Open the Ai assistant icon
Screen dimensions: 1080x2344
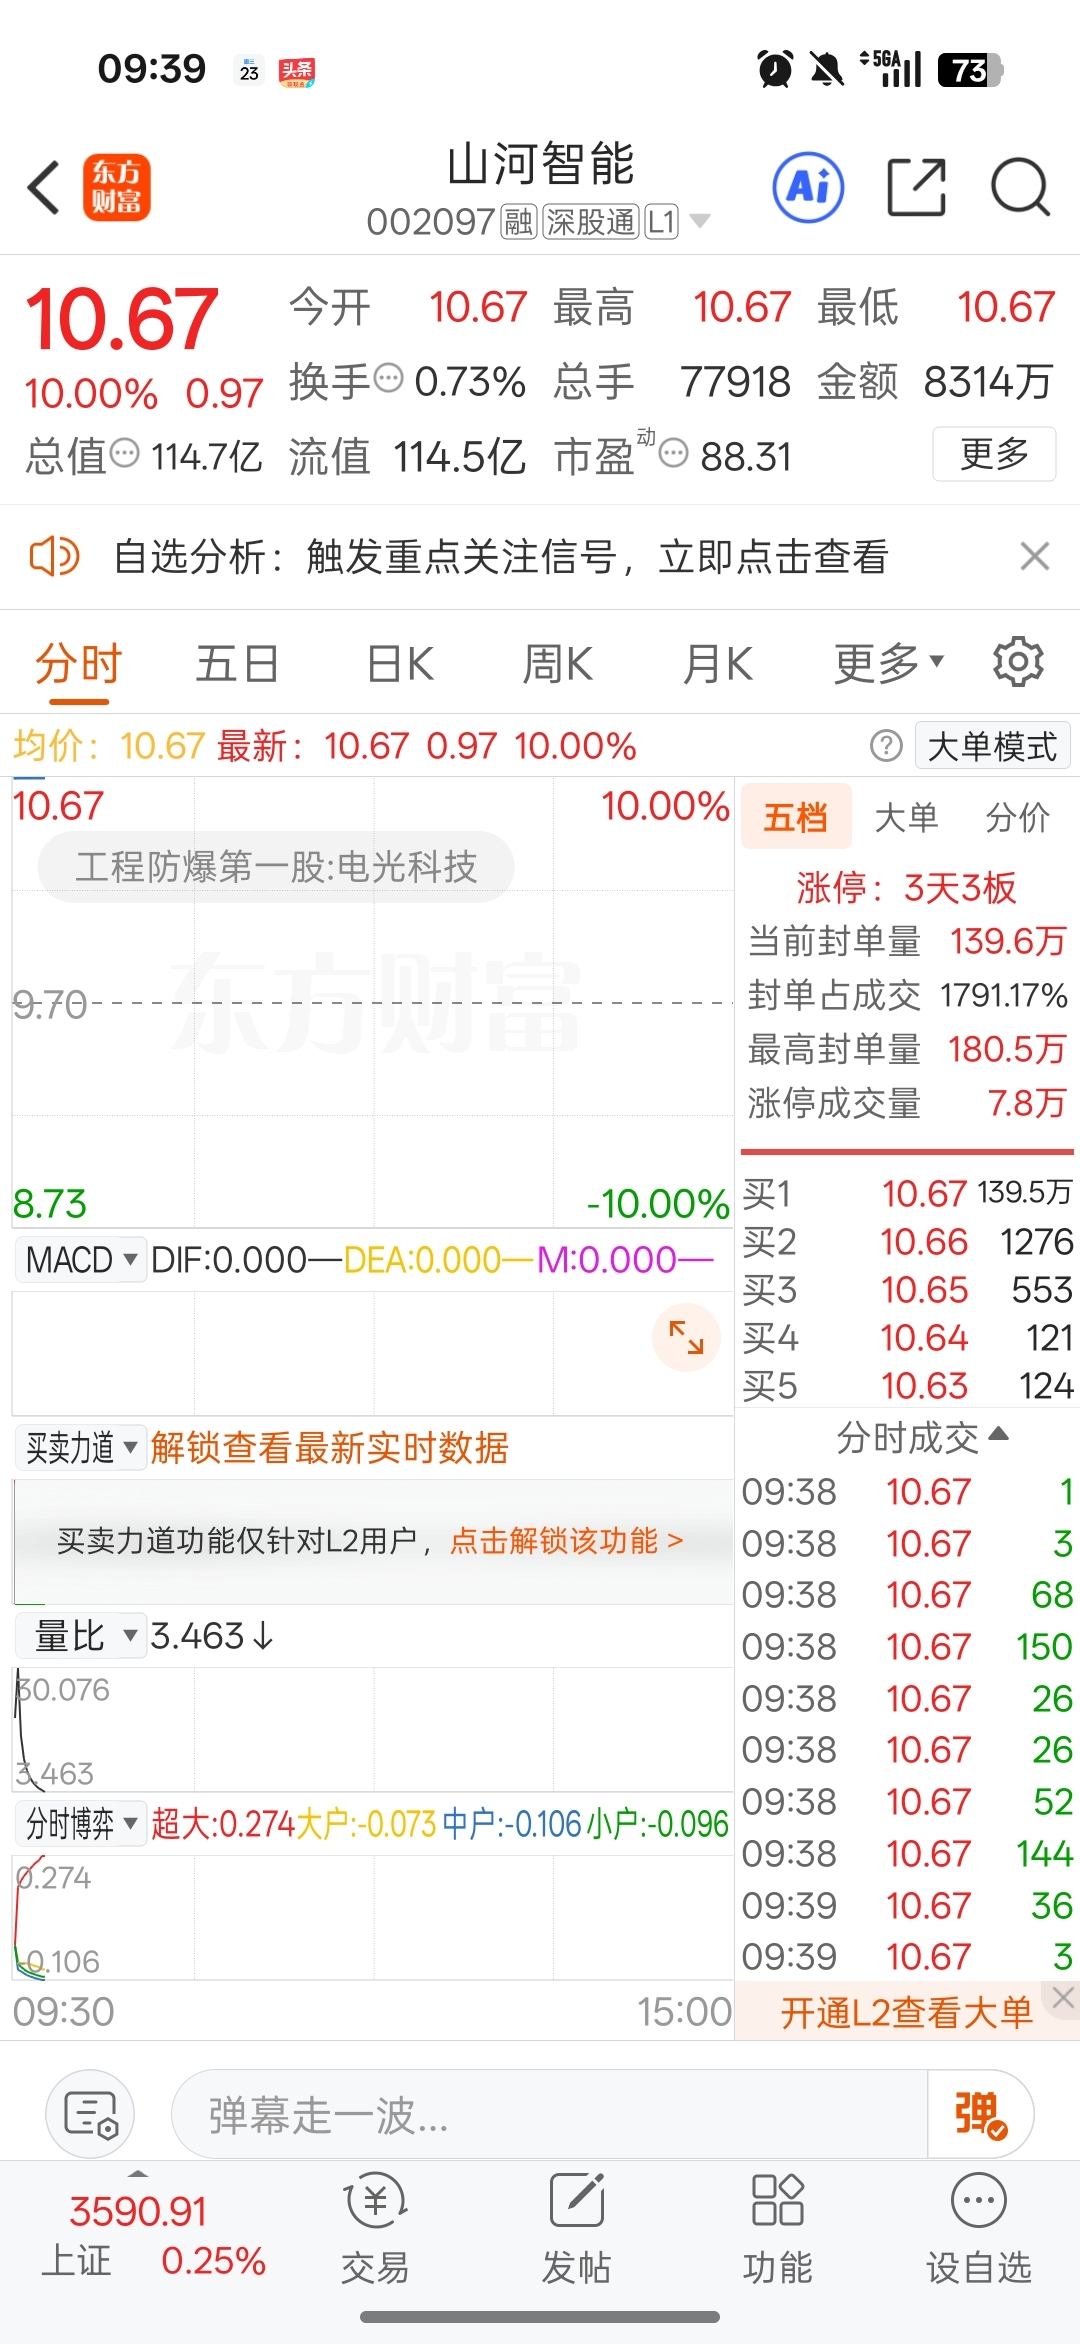click(x=808, y=187)
